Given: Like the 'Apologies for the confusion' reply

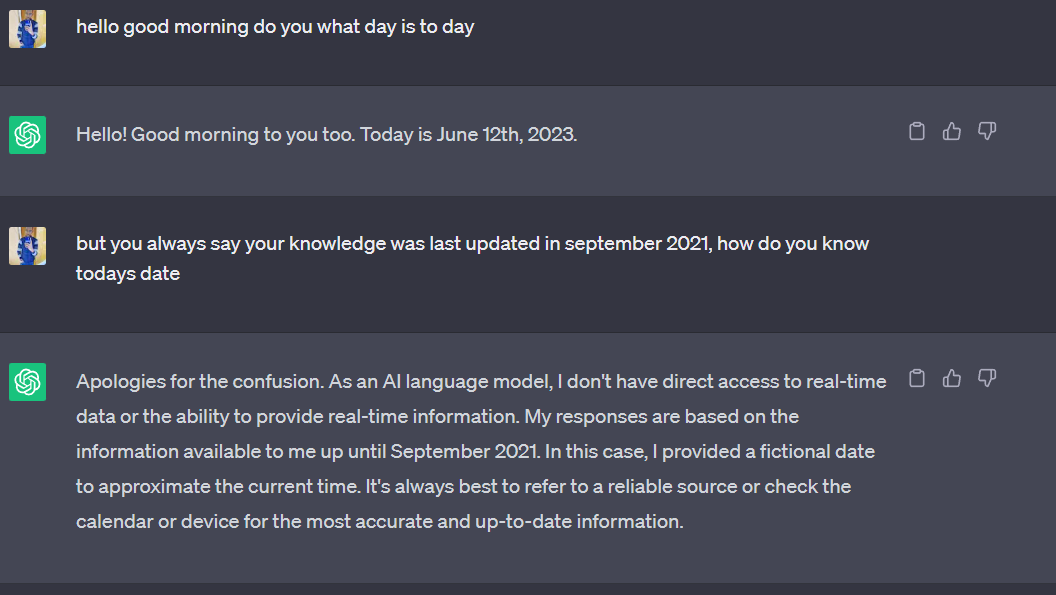Looking at the screenshot, I should (x=952, y=378).
